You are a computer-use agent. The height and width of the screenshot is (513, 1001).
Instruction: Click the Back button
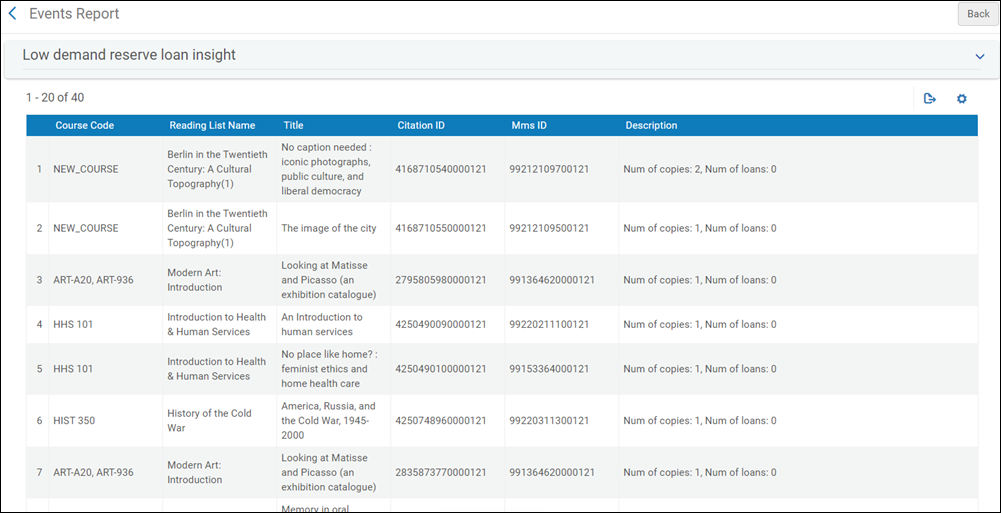click(x=978, y=14)
